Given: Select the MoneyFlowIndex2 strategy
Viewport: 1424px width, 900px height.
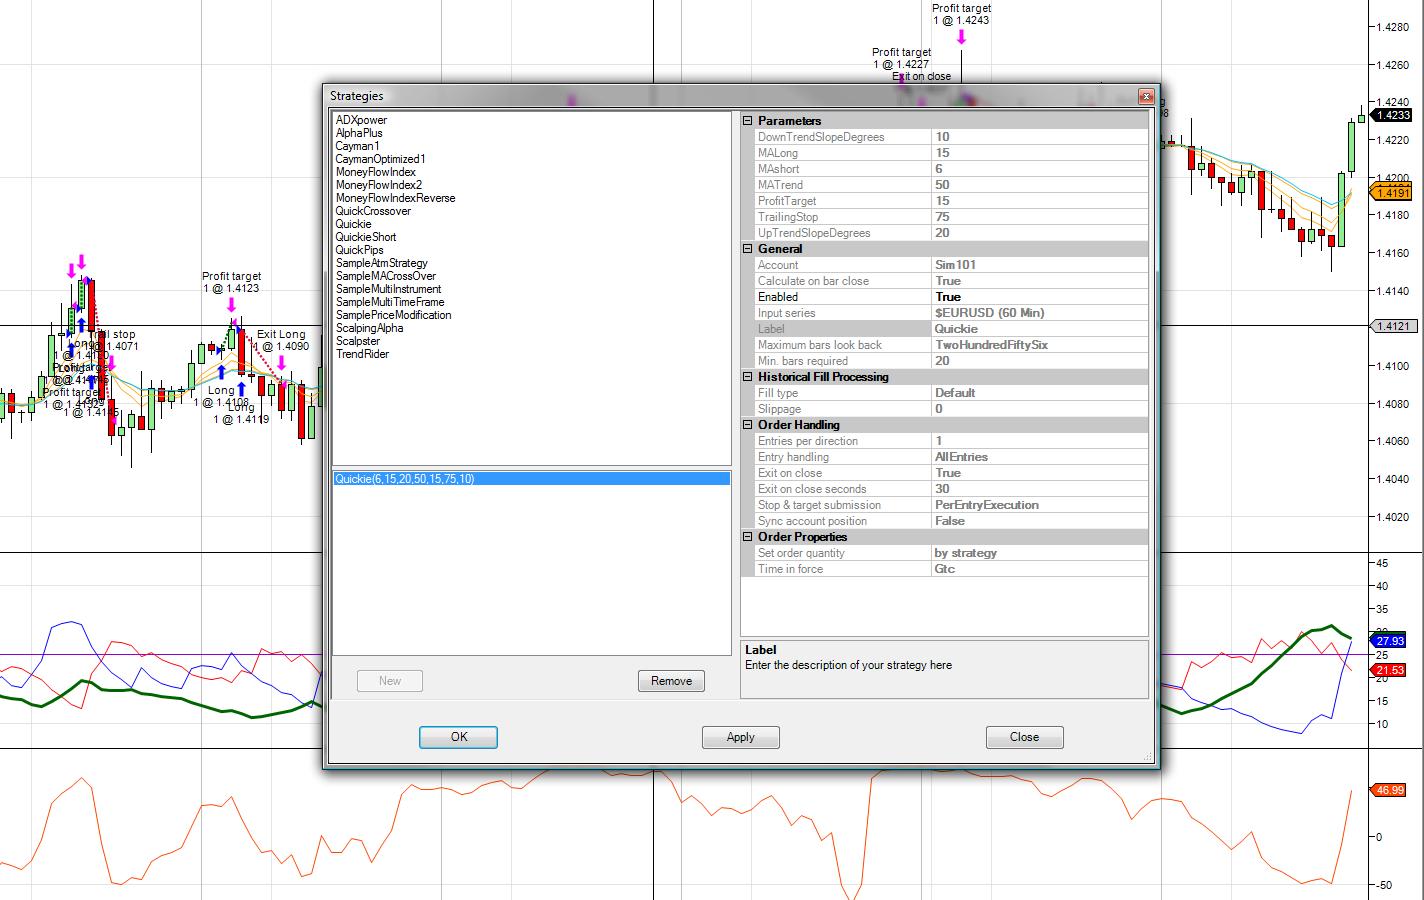Looking at the screenshot, I should 379,185.
